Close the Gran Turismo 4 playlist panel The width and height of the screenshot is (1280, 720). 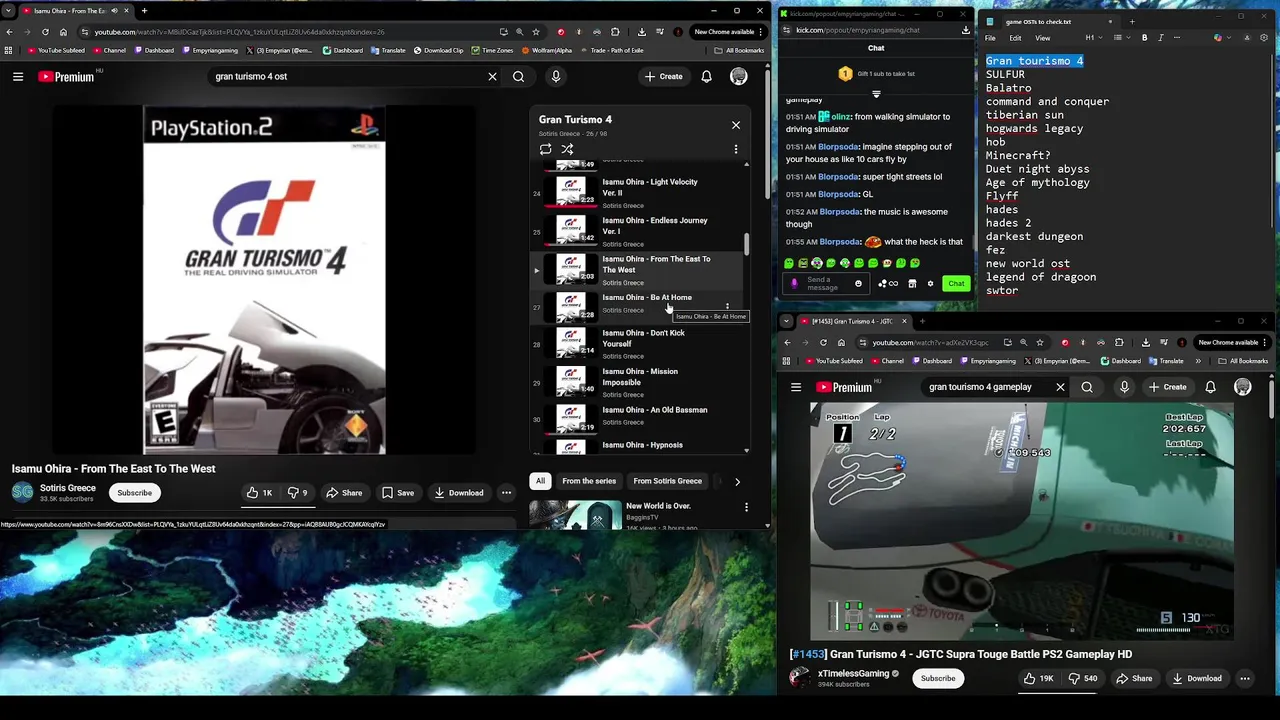(736, 125)
